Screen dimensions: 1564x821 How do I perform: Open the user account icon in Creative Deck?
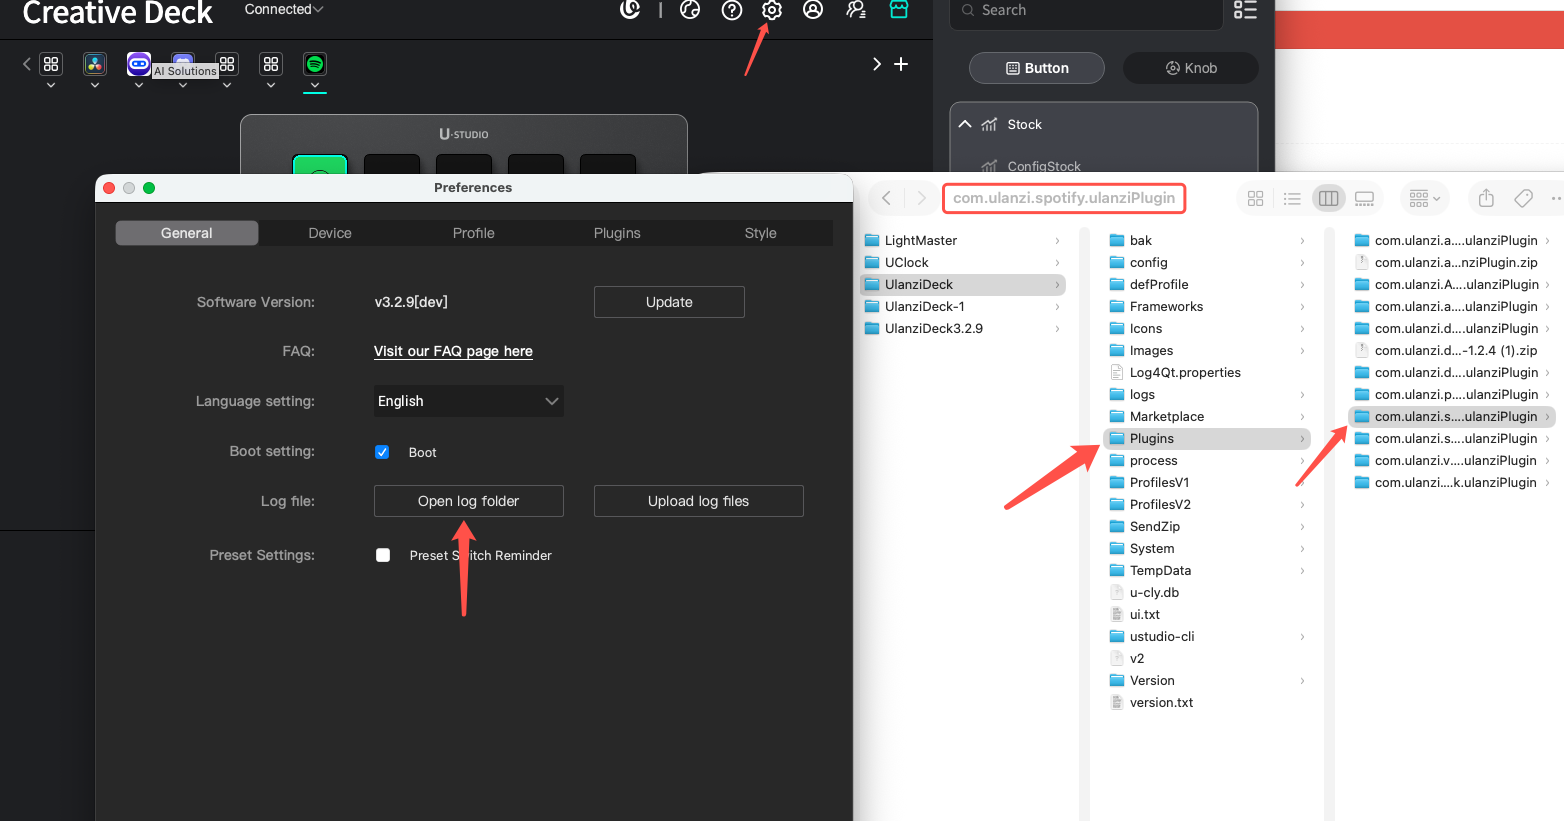point(813,10)
